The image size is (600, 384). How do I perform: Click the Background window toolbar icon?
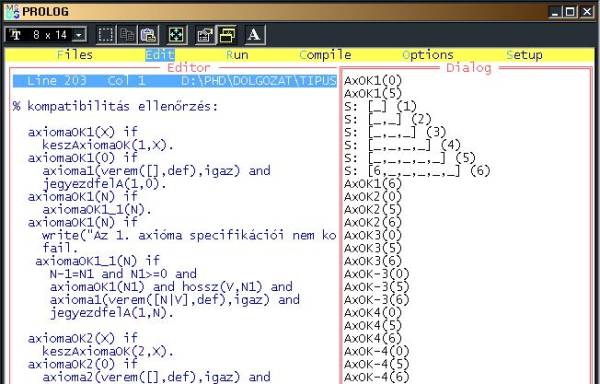click(227, 35)
